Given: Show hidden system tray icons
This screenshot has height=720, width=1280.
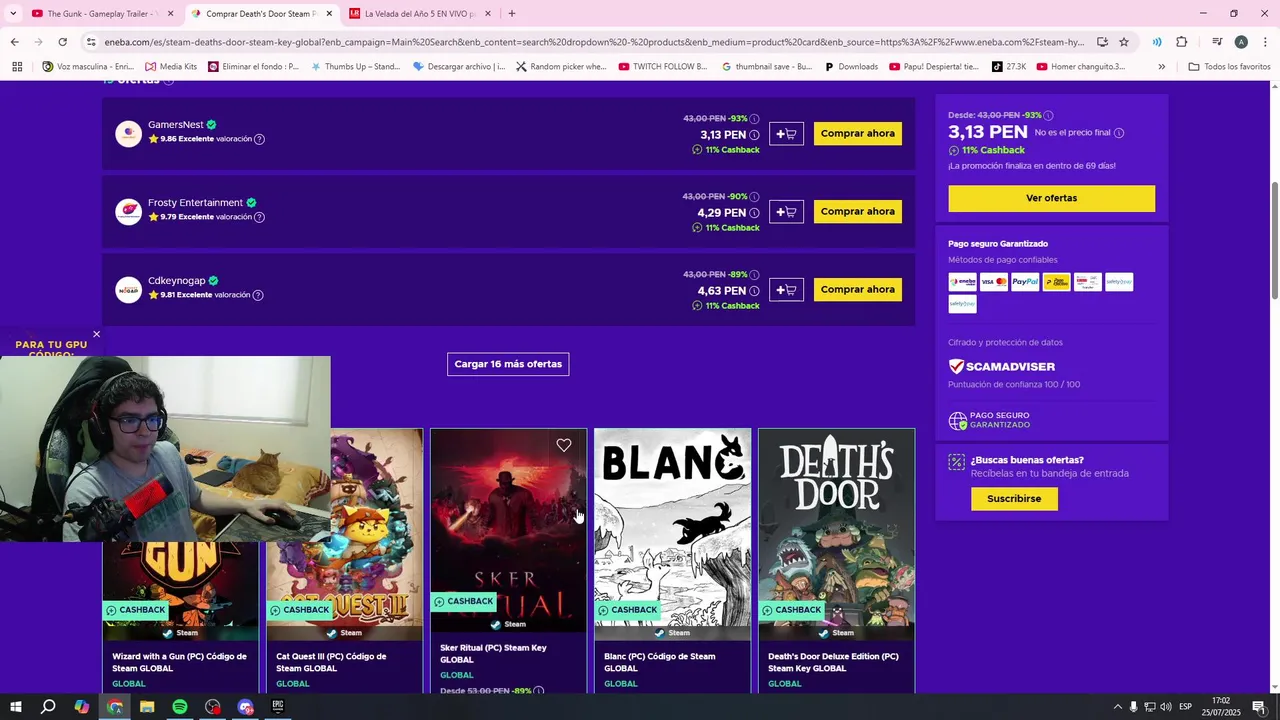Looking at the screenshot, I should coord(1118,707).
